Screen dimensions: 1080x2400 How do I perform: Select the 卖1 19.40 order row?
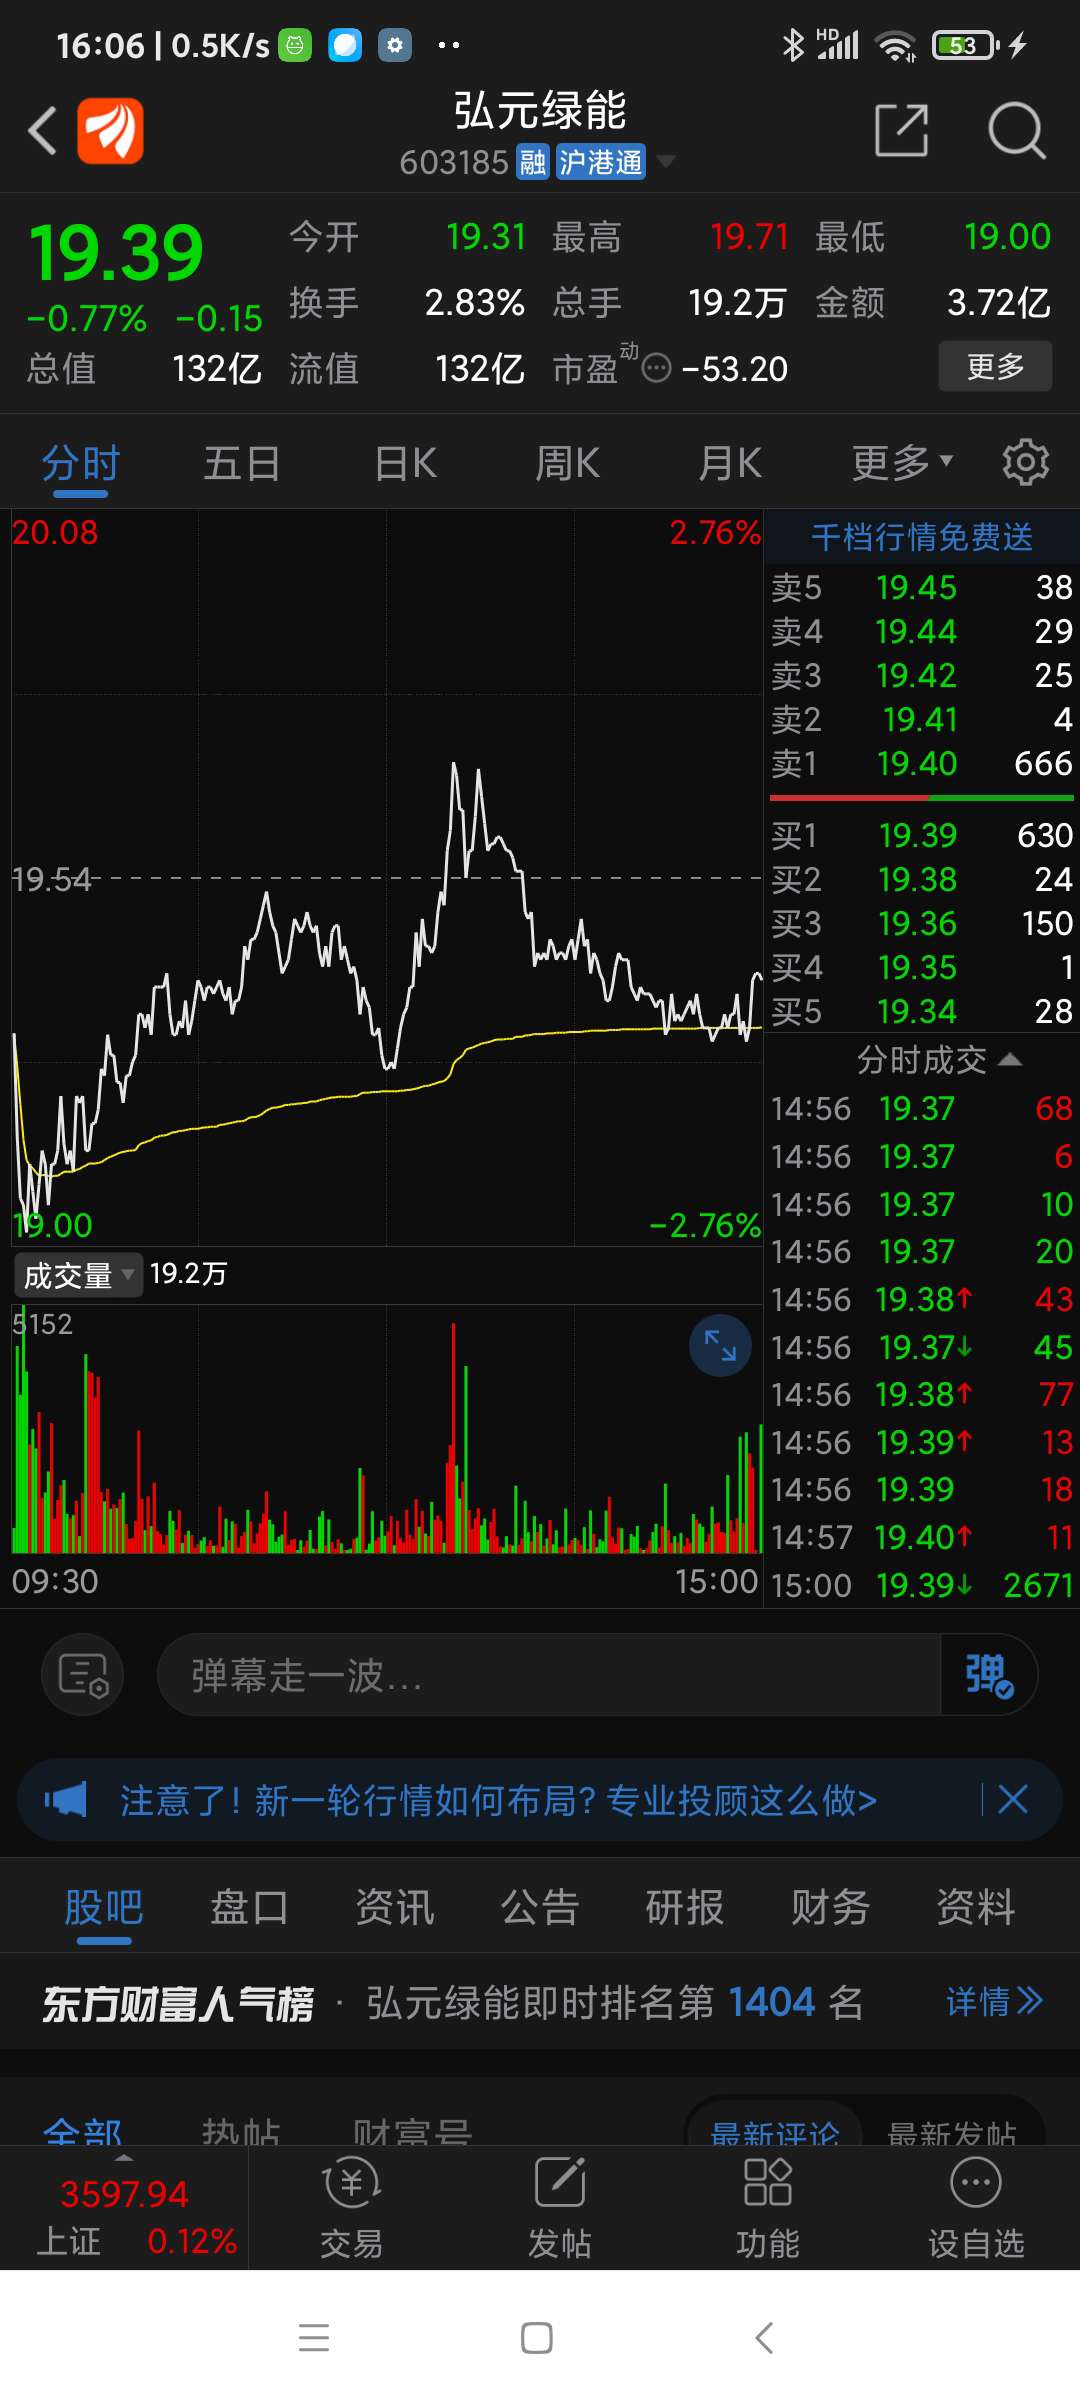[921, 764]
